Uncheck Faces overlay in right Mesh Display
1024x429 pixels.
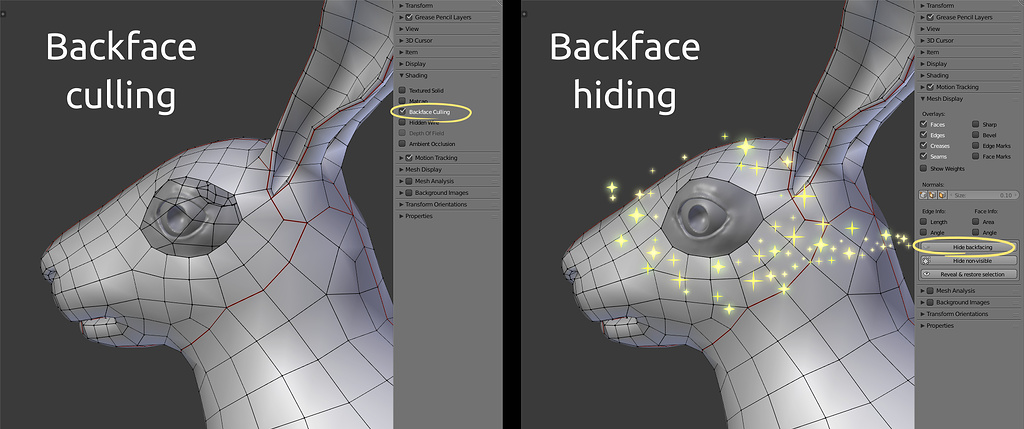[923, 124]
